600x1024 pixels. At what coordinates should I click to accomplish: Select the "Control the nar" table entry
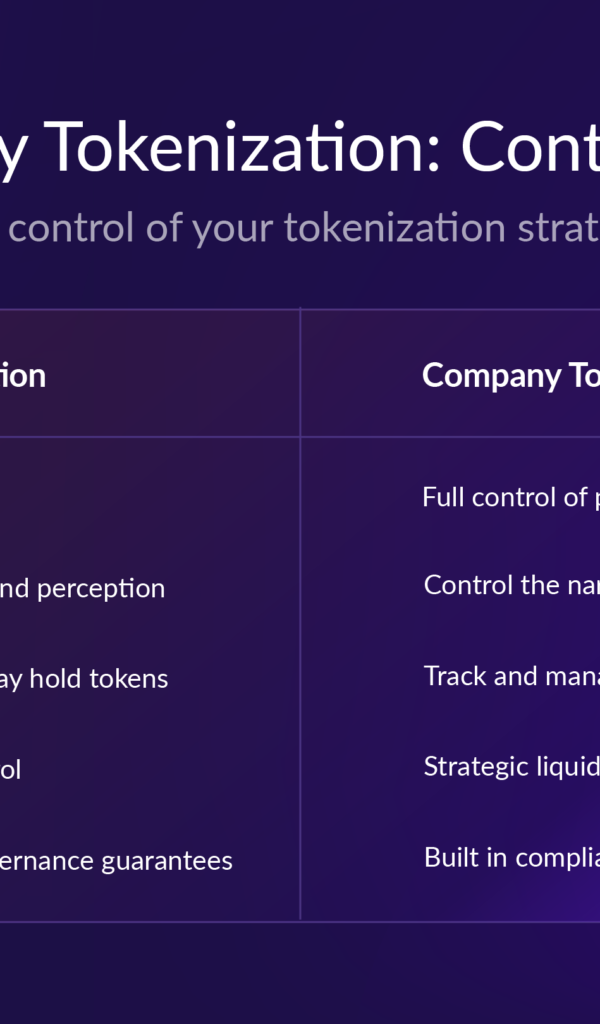(x=511, y=585)
